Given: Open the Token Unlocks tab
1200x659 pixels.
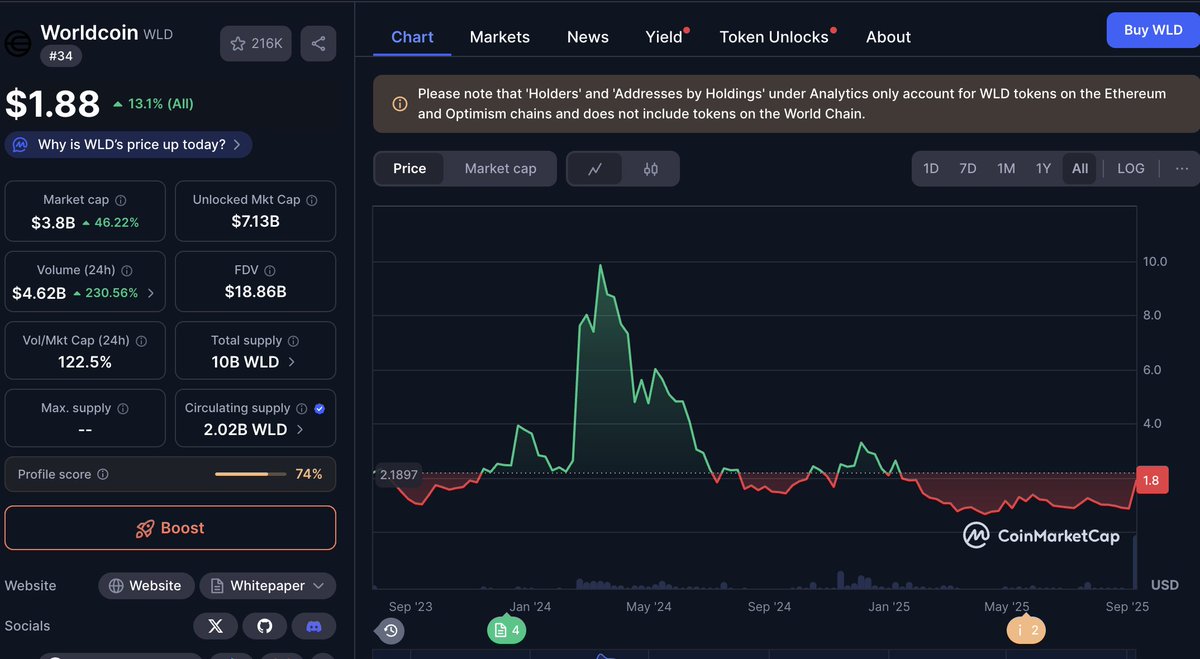Looking at the screenshot, I should point(776,37).
